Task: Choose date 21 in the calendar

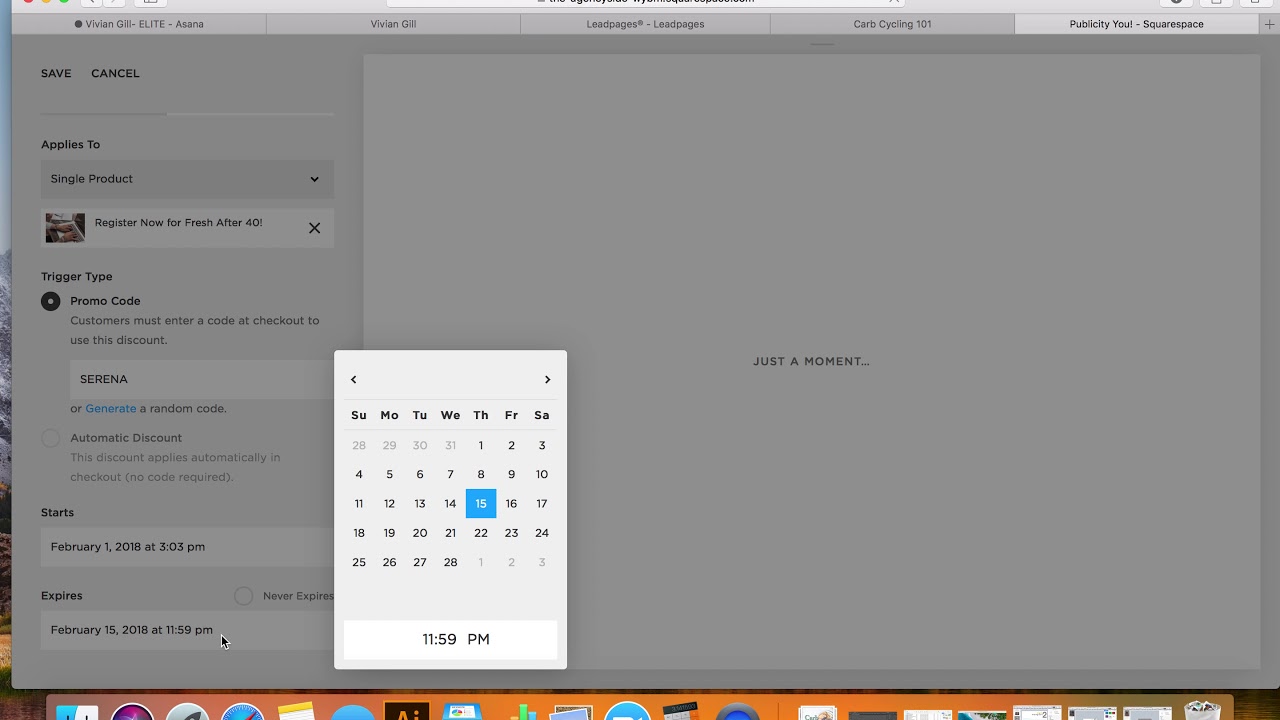Action: click(x=450, y=533)
